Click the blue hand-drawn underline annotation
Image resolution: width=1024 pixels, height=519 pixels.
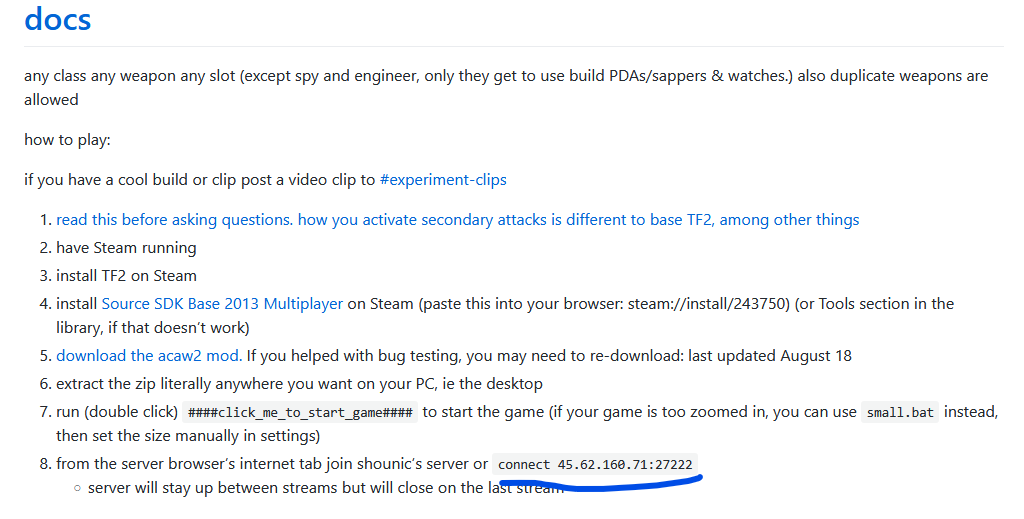(x=601, y=484)
